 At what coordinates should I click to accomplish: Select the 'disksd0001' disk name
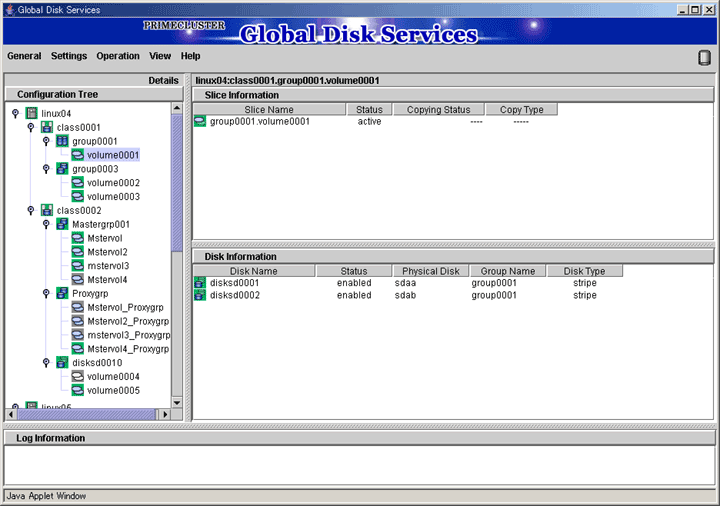[x=235, y=282]
